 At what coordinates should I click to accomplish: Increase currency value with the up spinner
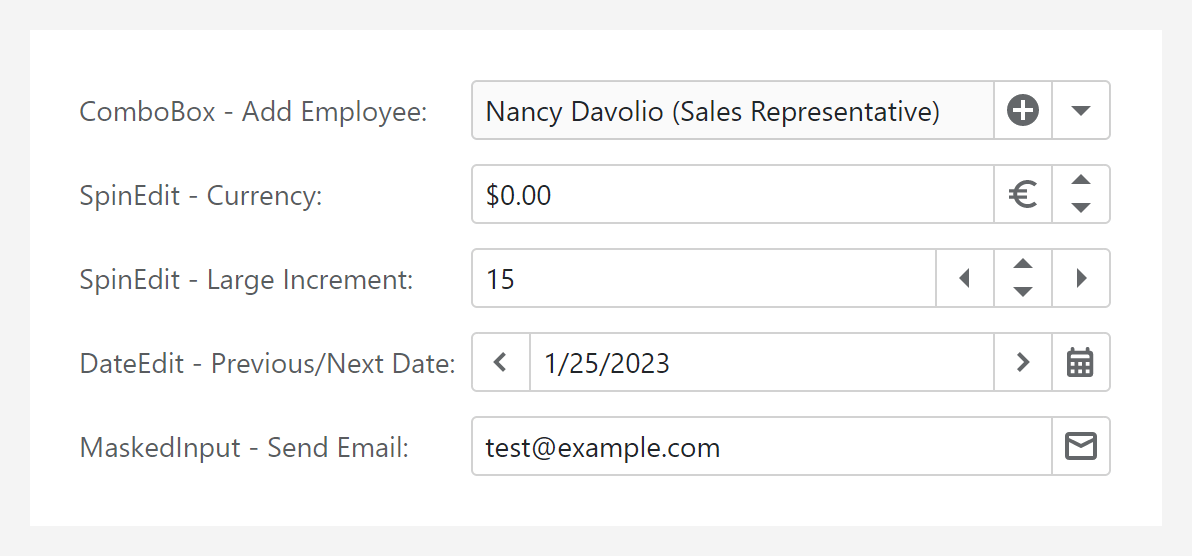1080,182
